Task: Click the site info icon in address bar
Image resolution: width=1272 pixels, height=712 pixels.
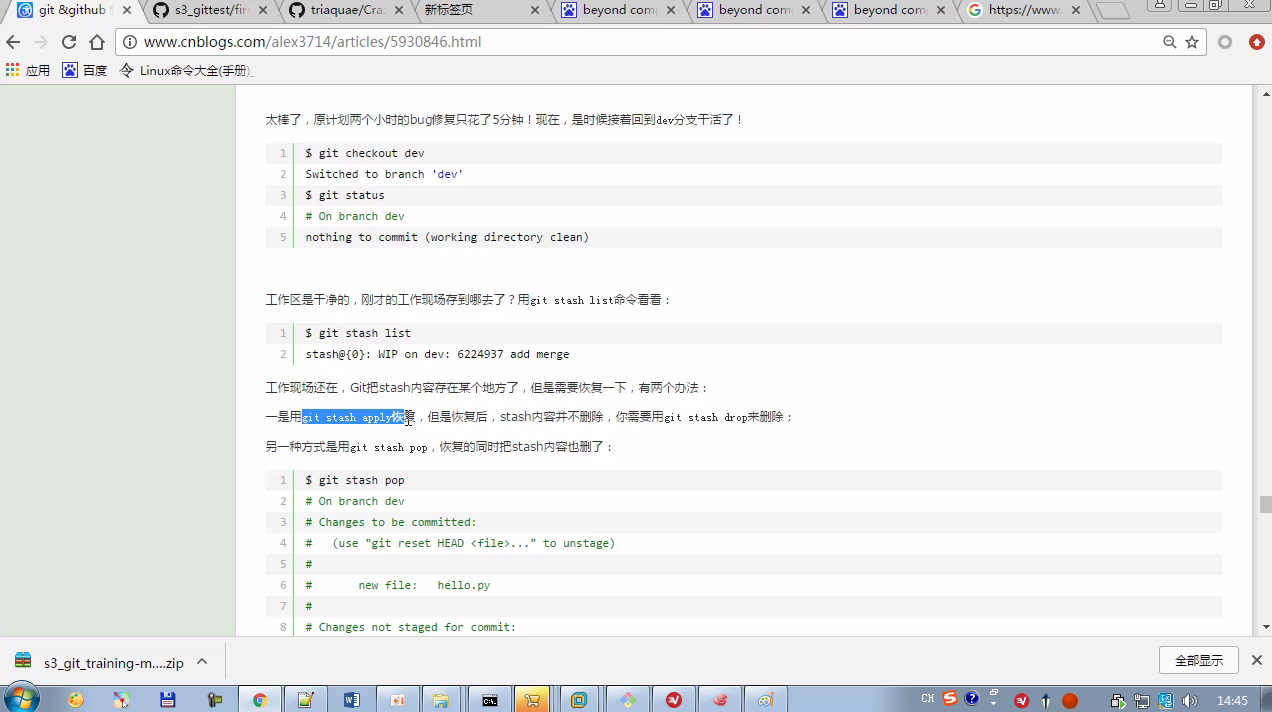Action: point(130,42)
